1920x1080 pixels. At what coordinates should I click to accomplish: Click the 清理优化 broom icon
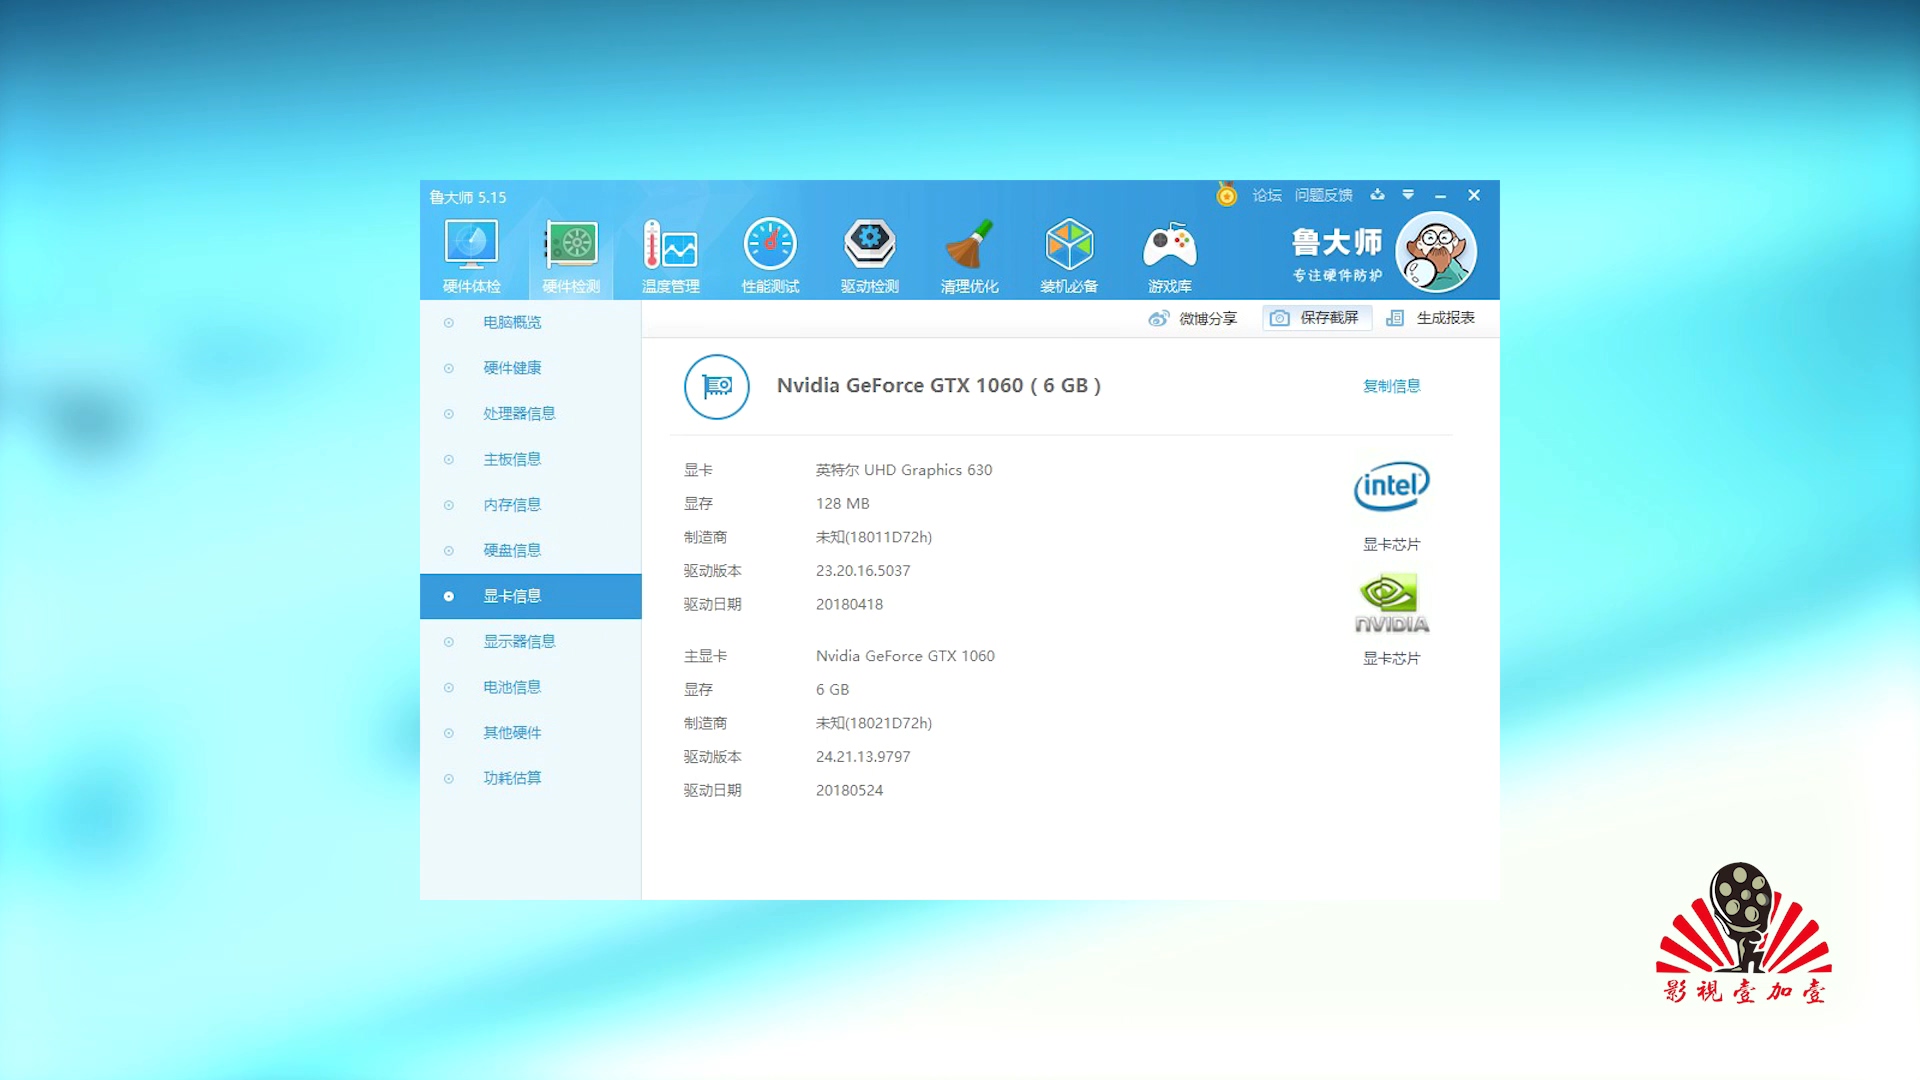click(x=969, y=257)
